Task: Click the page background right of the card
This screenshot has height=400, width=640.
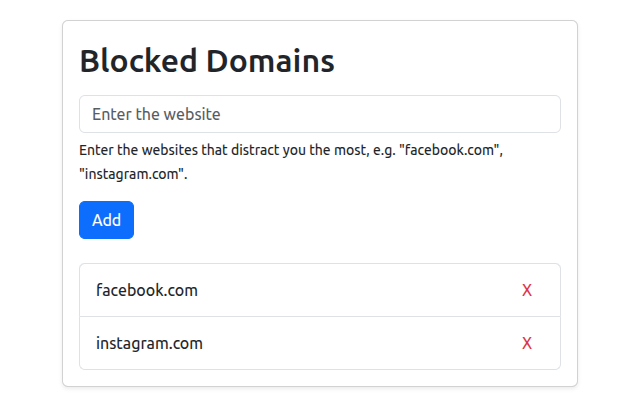Action: point(608,200)
